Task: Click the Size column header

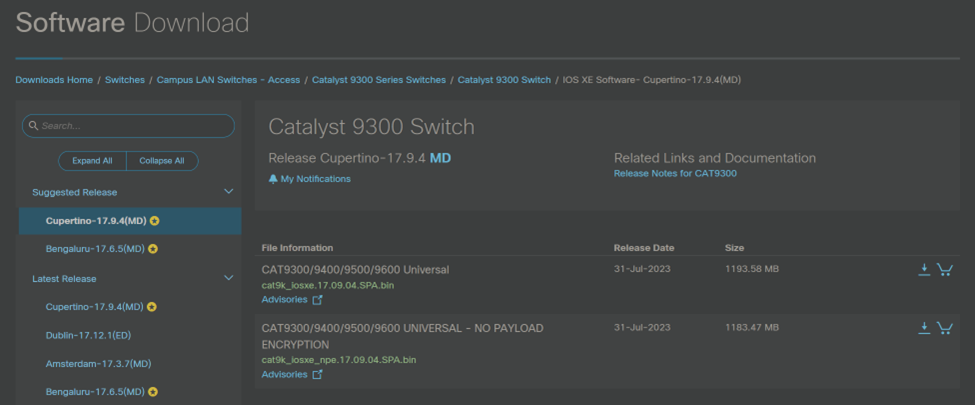Action: pos(734,248)
